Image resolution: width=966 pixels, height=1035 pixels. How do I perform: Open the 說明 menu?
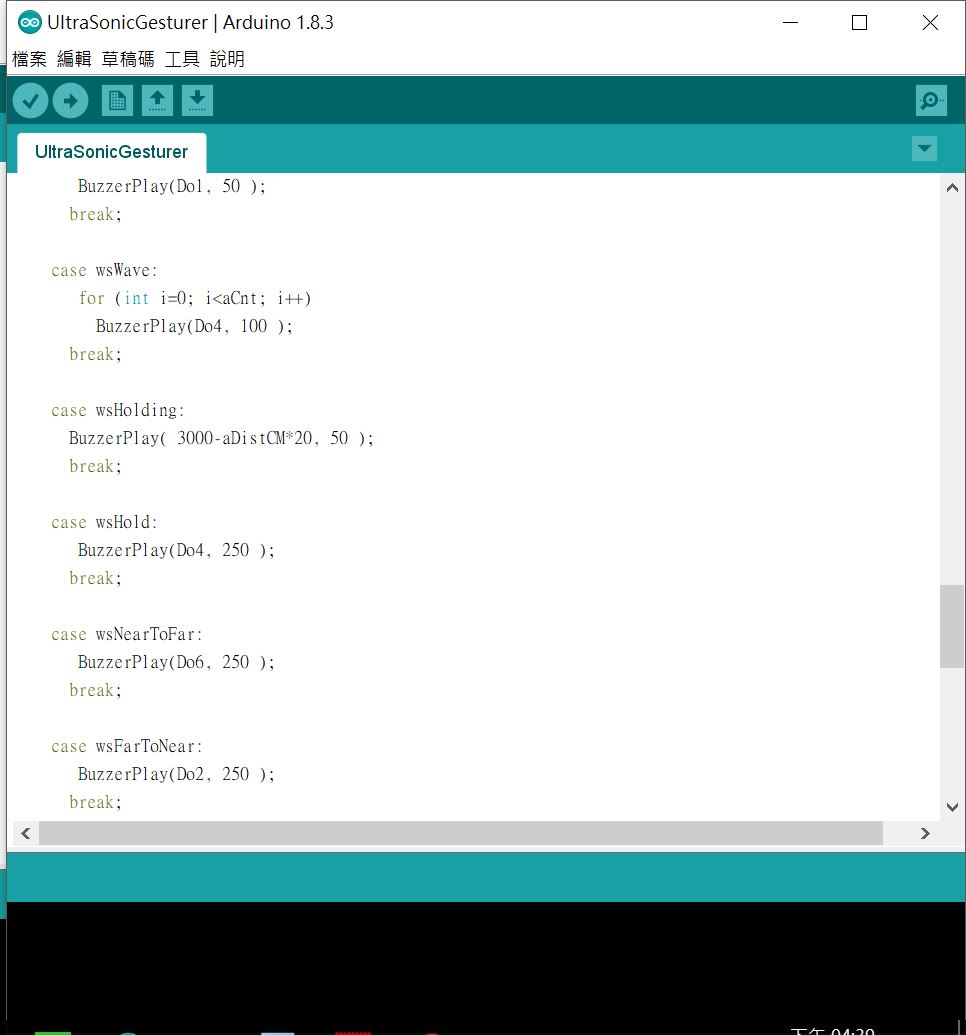click(225, 59)
